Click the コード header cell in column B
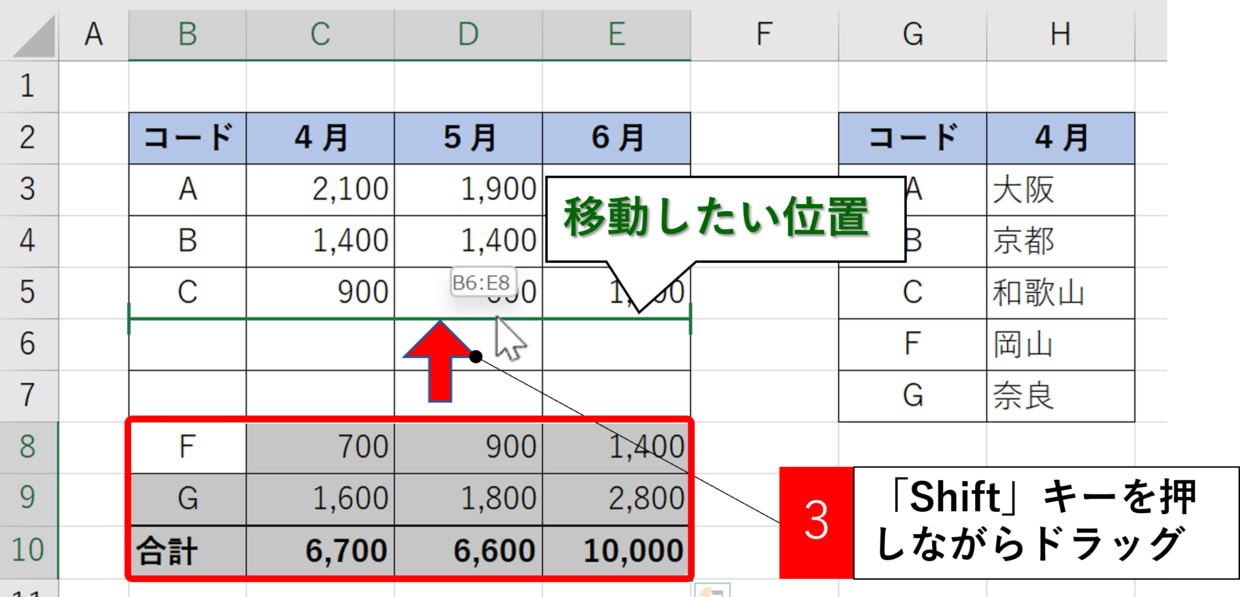The image size is (1240, 597). [188, 138]
